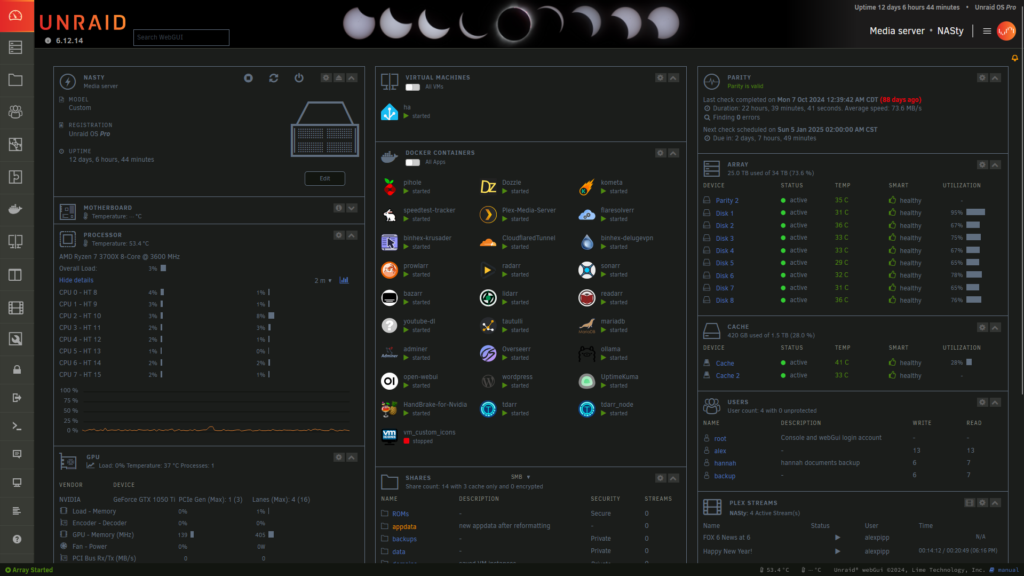Viewport: 1024px width, 576px height.
Task: Collapse the Virtual Machines panel
Action: 673,78
